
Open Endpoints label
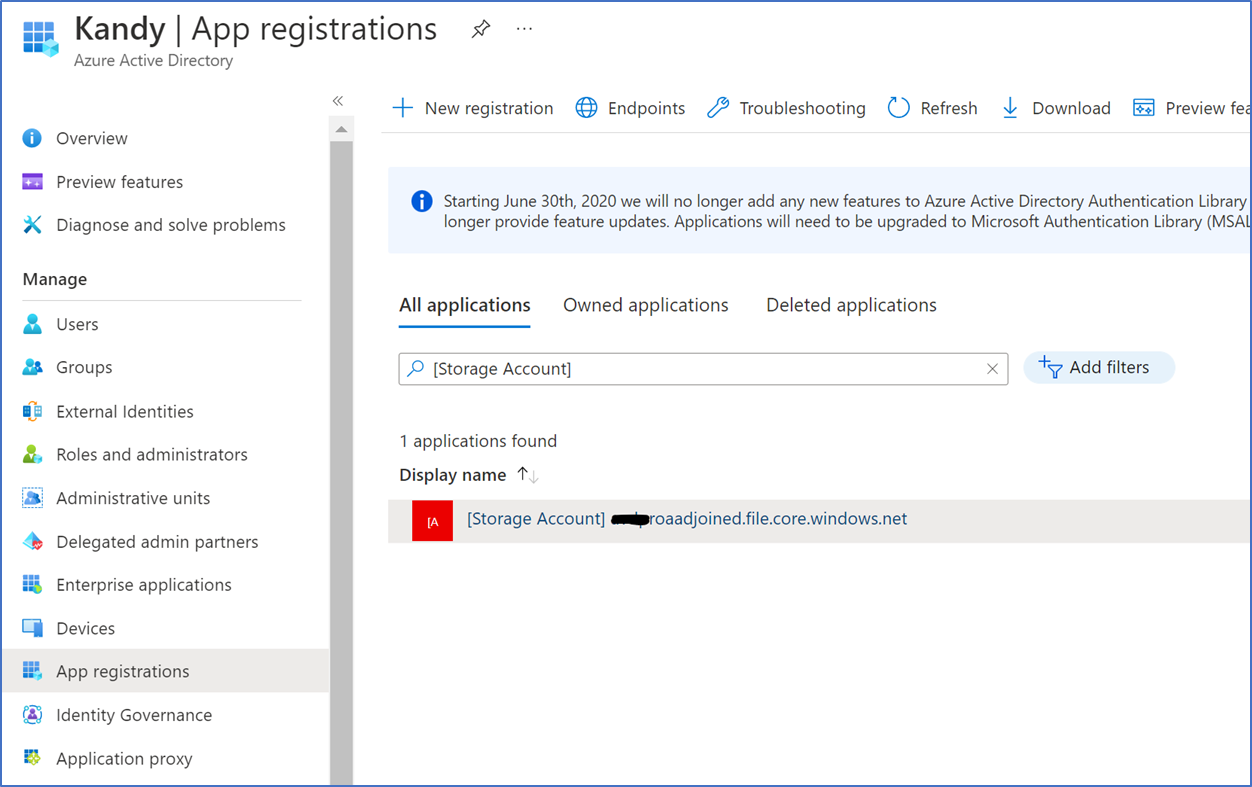point(647,108)
